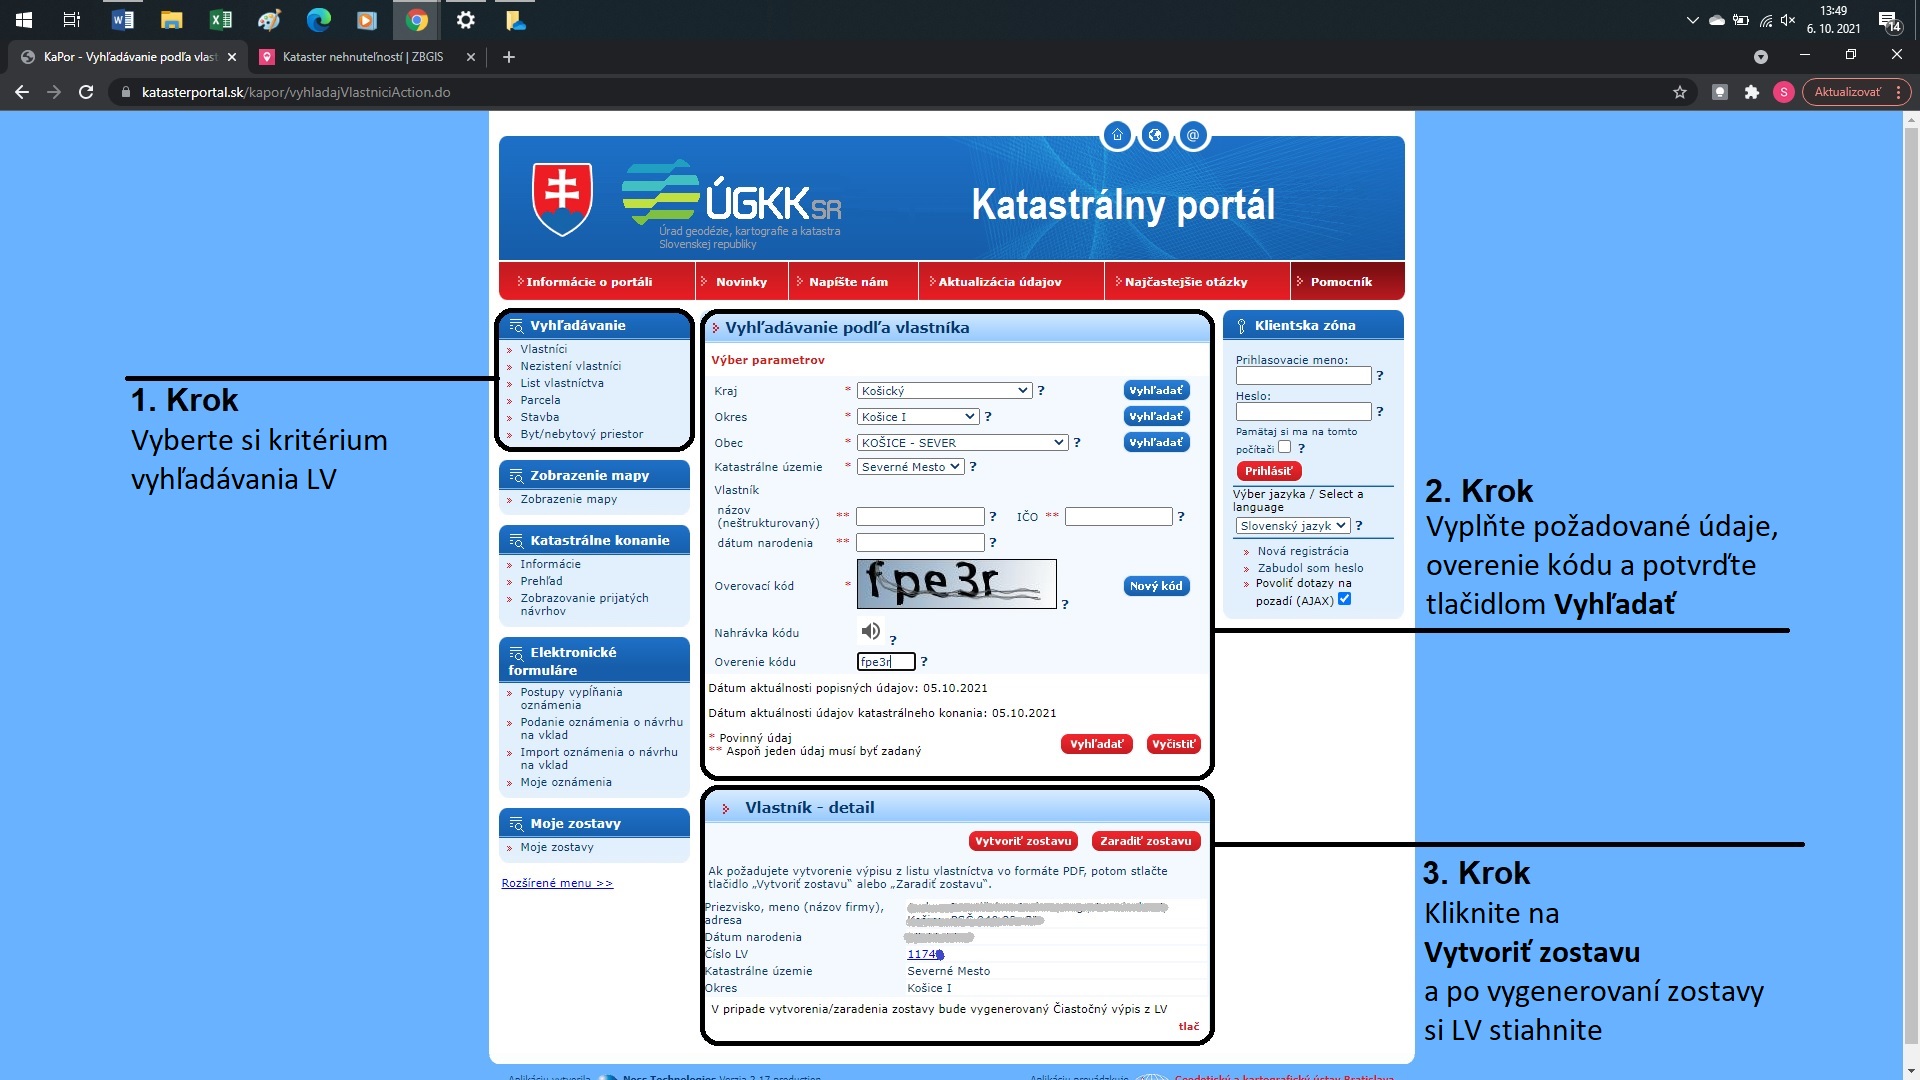1920x1080 pixels.
Task: Click the home icon above the banner
Action: 1117,135
